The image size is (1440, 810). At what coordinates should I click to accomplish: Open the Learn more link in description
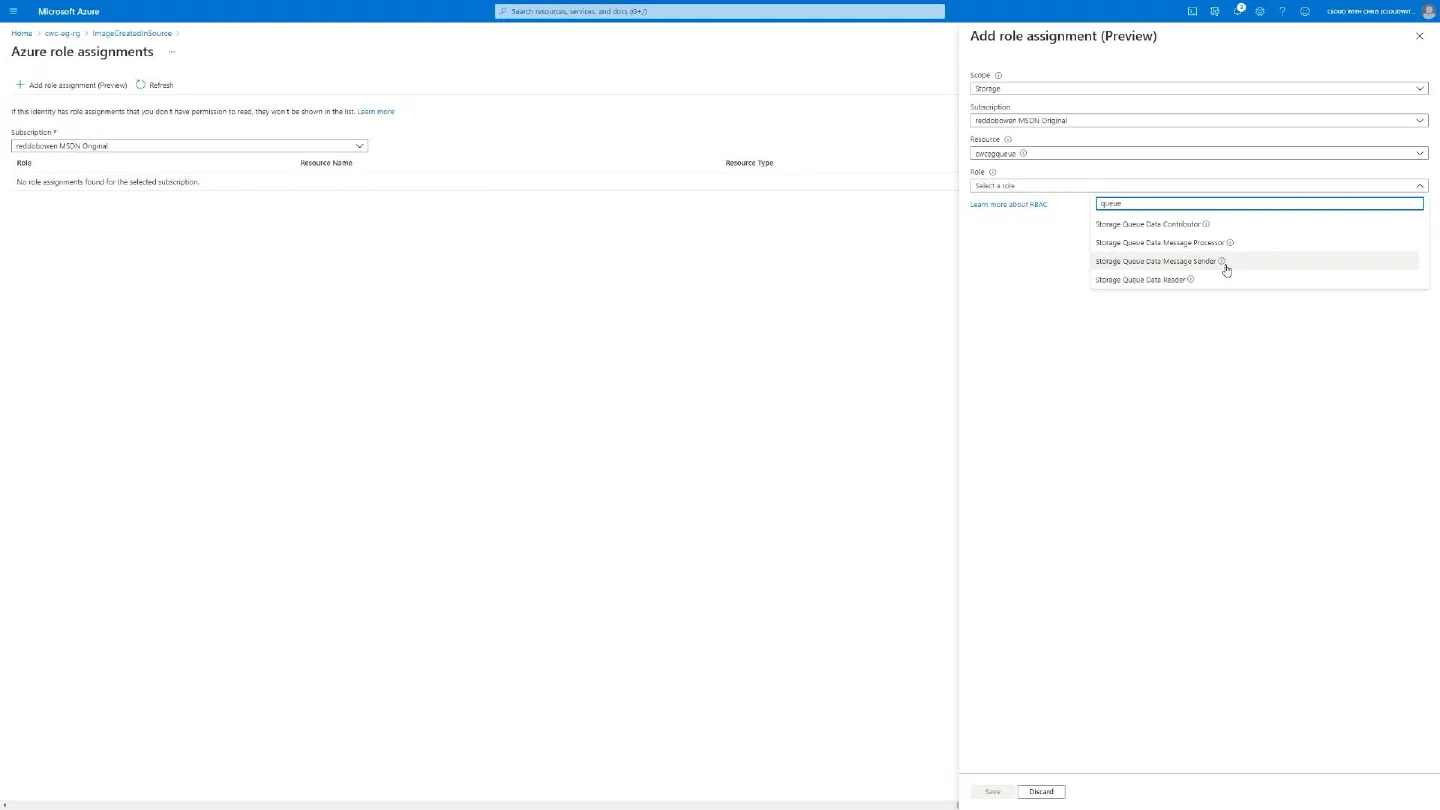pyautogui.click(x=376, y=111)
